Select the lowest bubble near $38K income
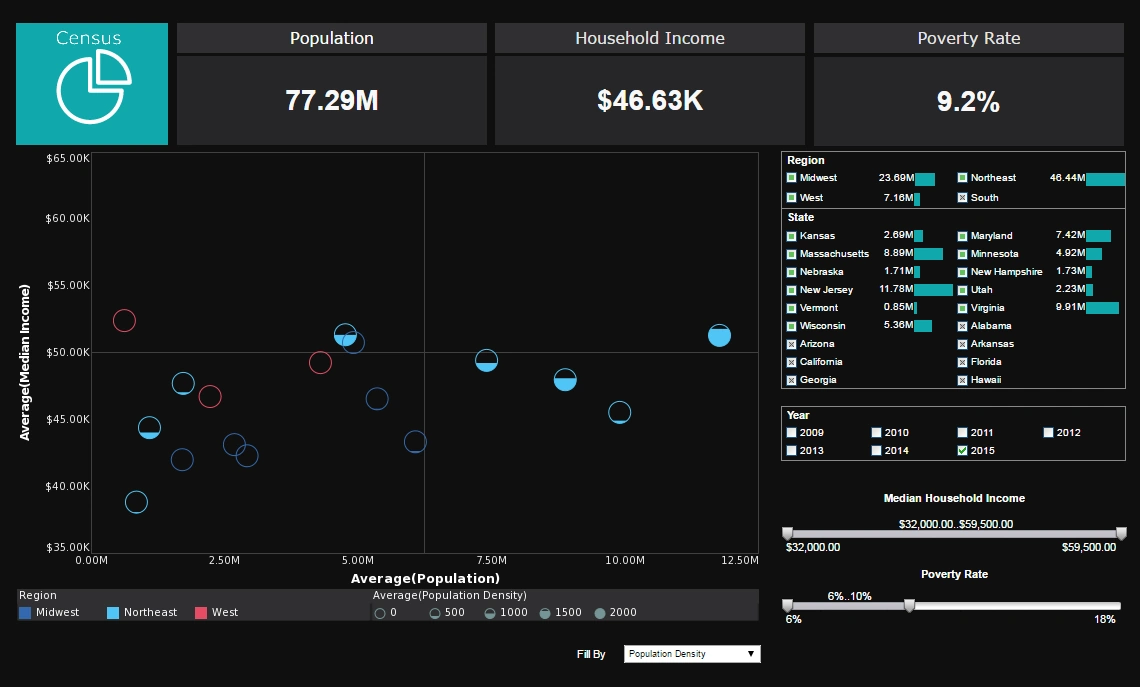 click(x=136, y=502)
